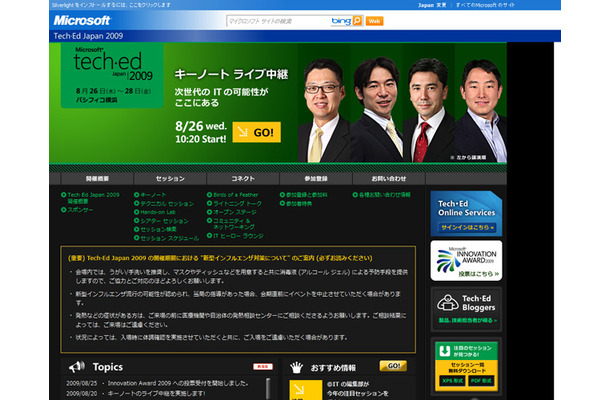Open the オープン ステージ link

click(235, 212)
